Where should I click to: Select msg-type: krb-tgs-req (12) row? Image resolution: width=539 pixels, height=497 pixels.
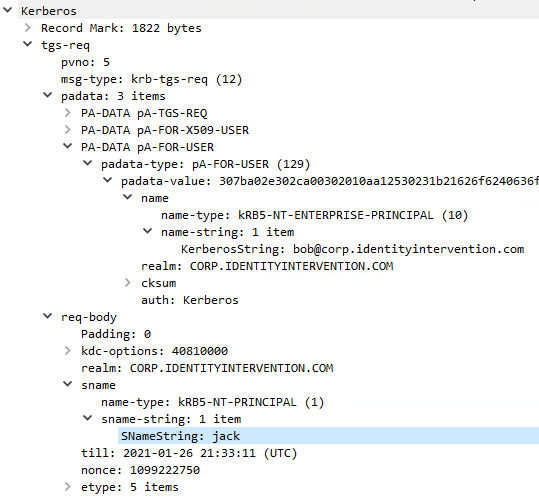[152, 79]
